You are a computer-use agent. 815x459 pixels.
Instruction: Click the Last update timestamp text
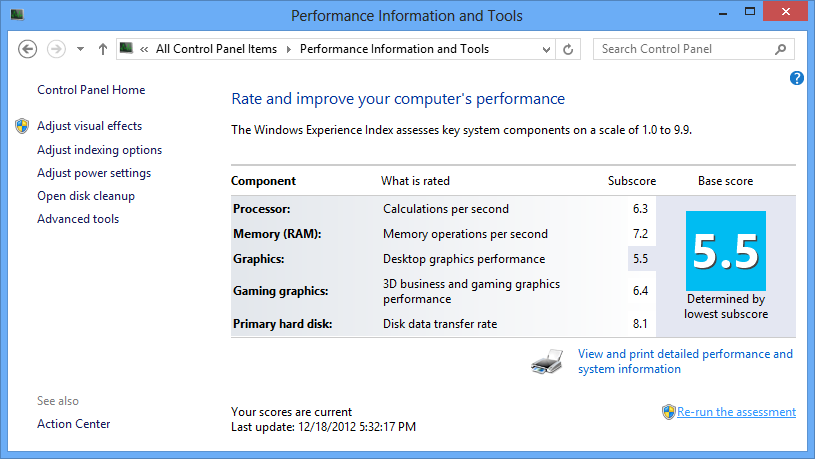(323, 427)
